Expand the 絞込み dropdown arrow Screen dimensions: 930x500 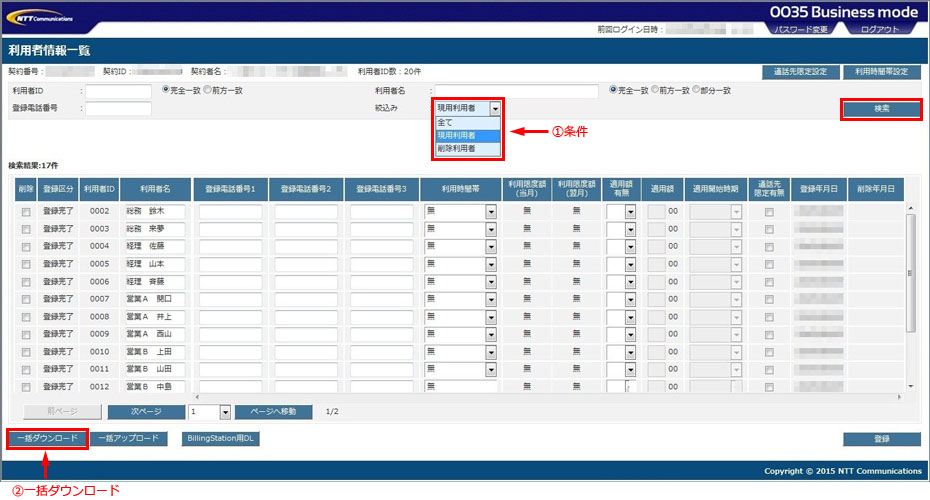[x=495, y=108]
